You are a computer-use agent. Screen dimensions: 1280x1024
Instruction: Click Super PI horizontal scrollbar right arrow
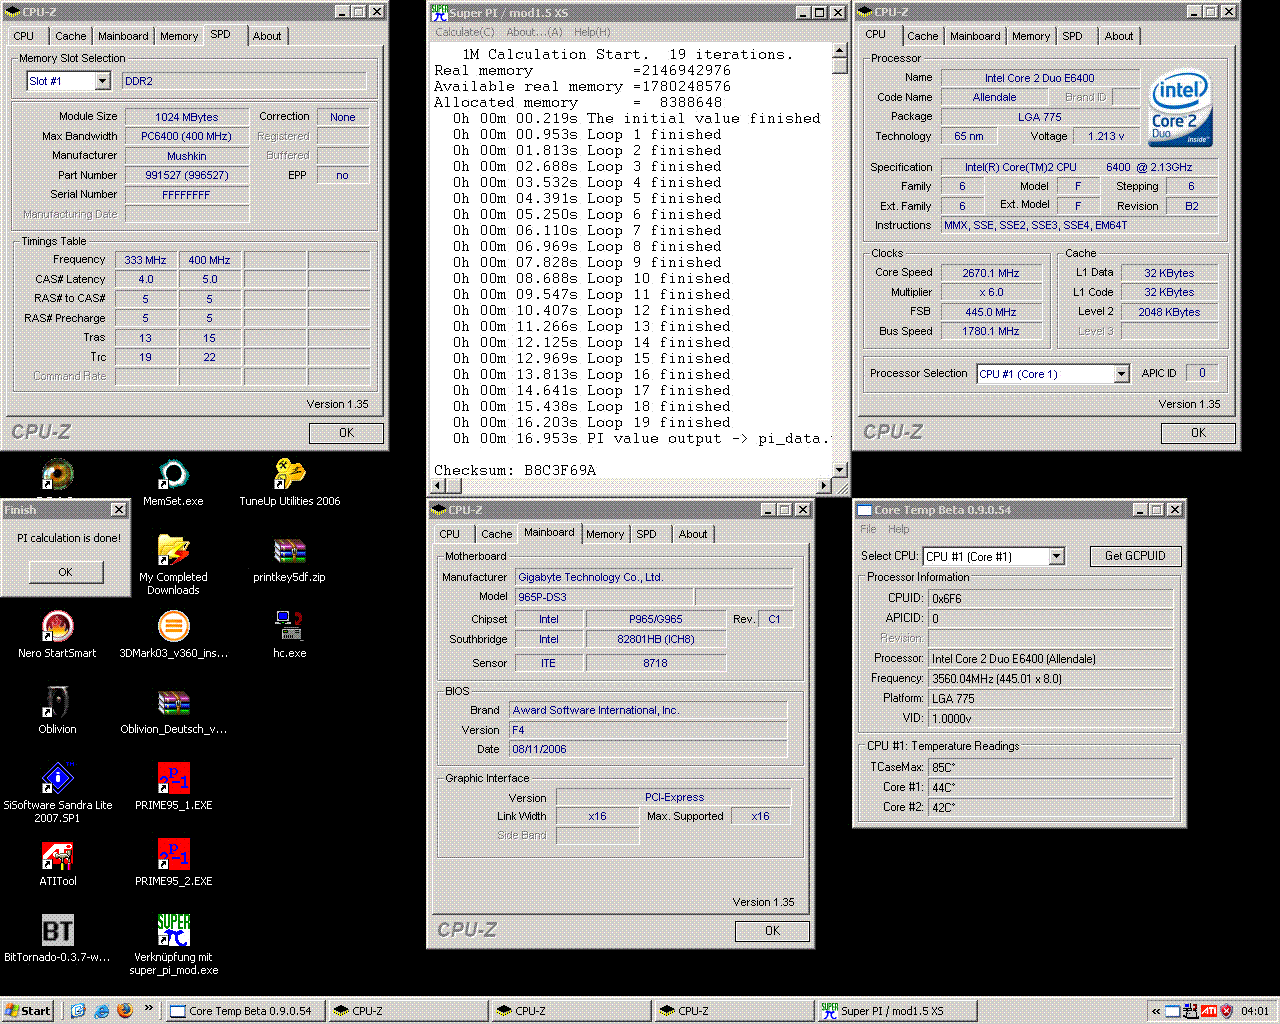[824, 485]
